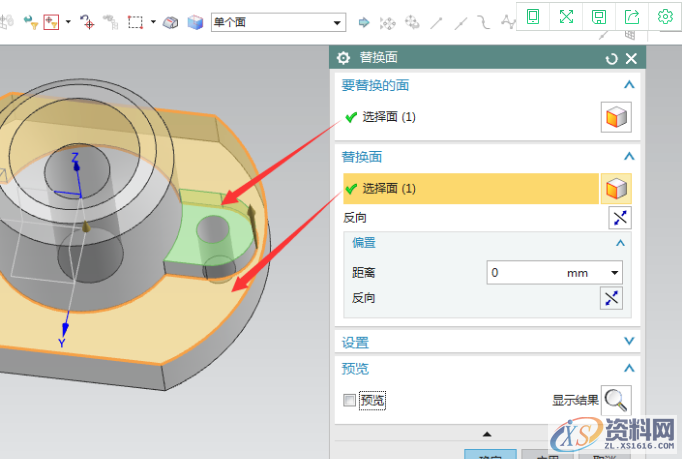Open the green settings gear icon
The image size is (682, 459).
[665, 17]
